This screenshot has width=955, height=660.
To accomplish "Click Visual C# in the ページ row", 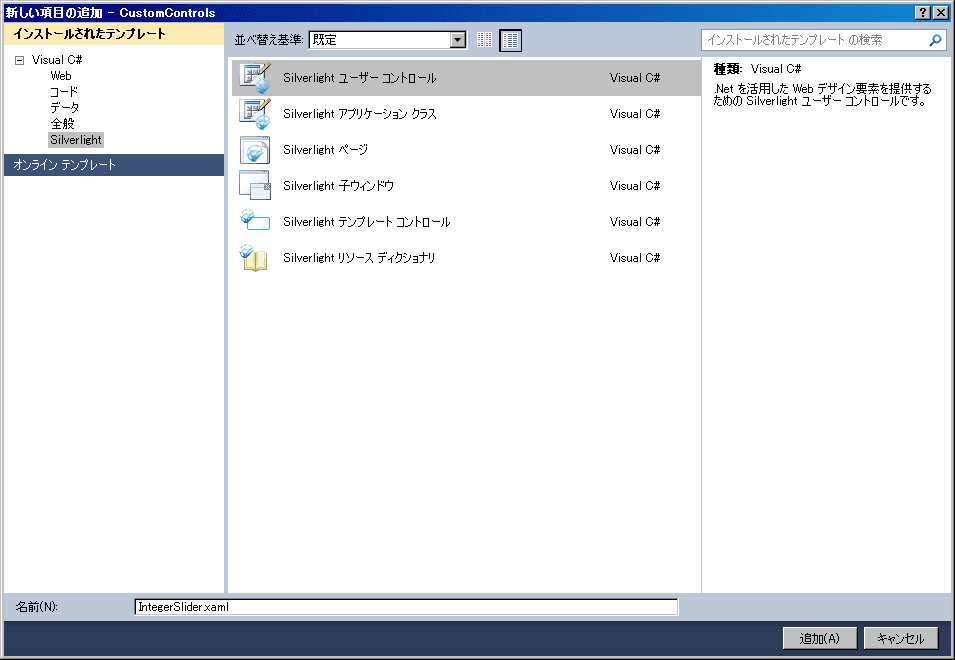I will click(x=635, y=150).
